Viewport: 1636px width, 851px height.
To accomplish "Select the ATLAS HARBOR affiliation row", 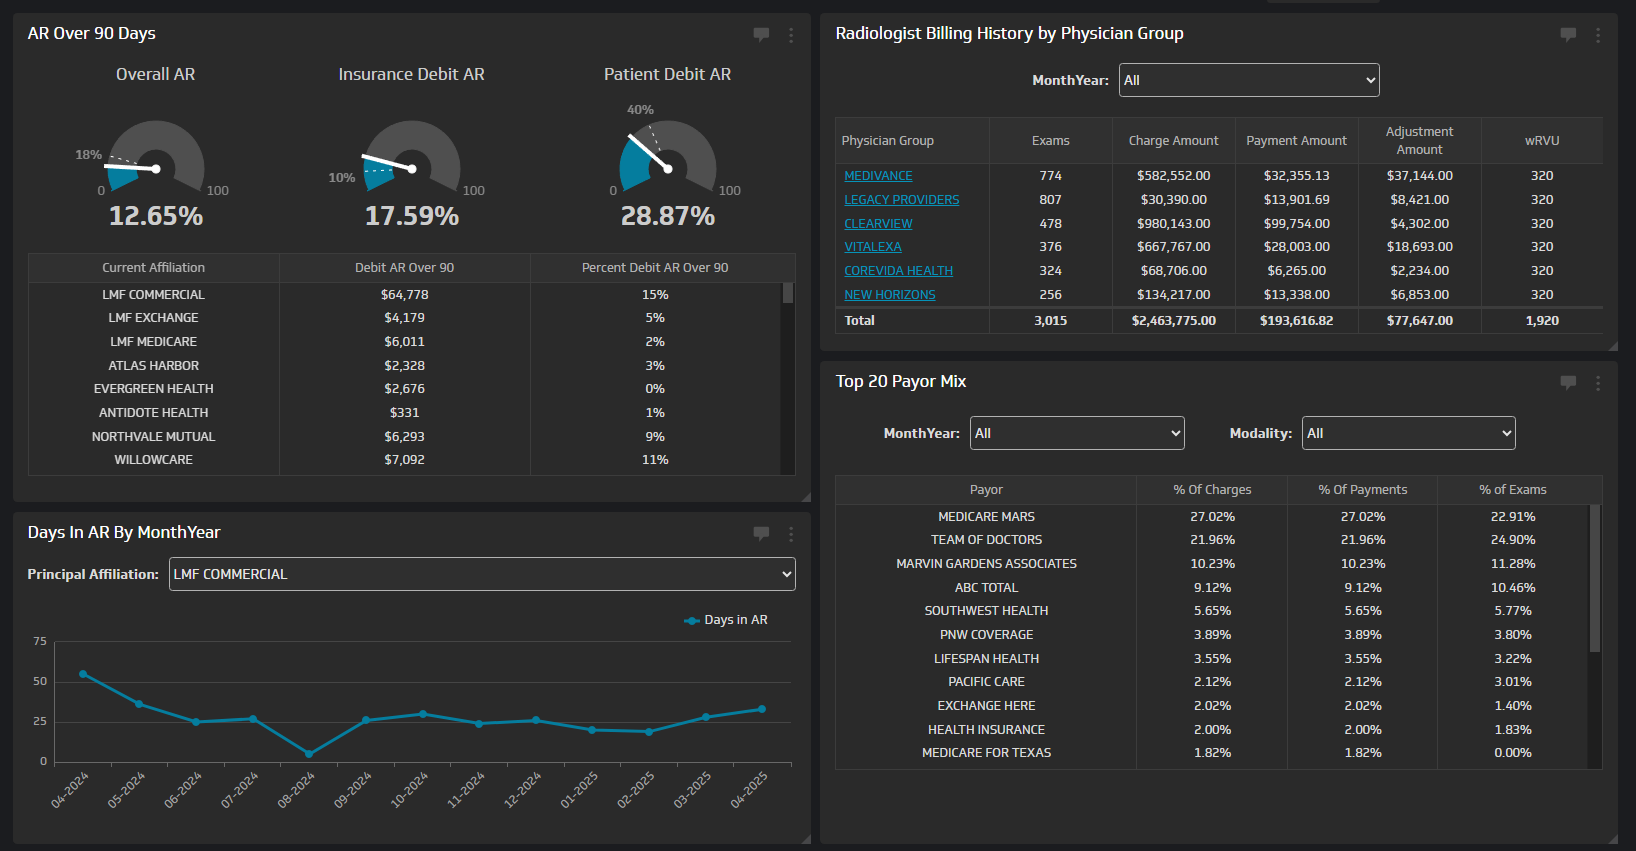I will 405,366.
